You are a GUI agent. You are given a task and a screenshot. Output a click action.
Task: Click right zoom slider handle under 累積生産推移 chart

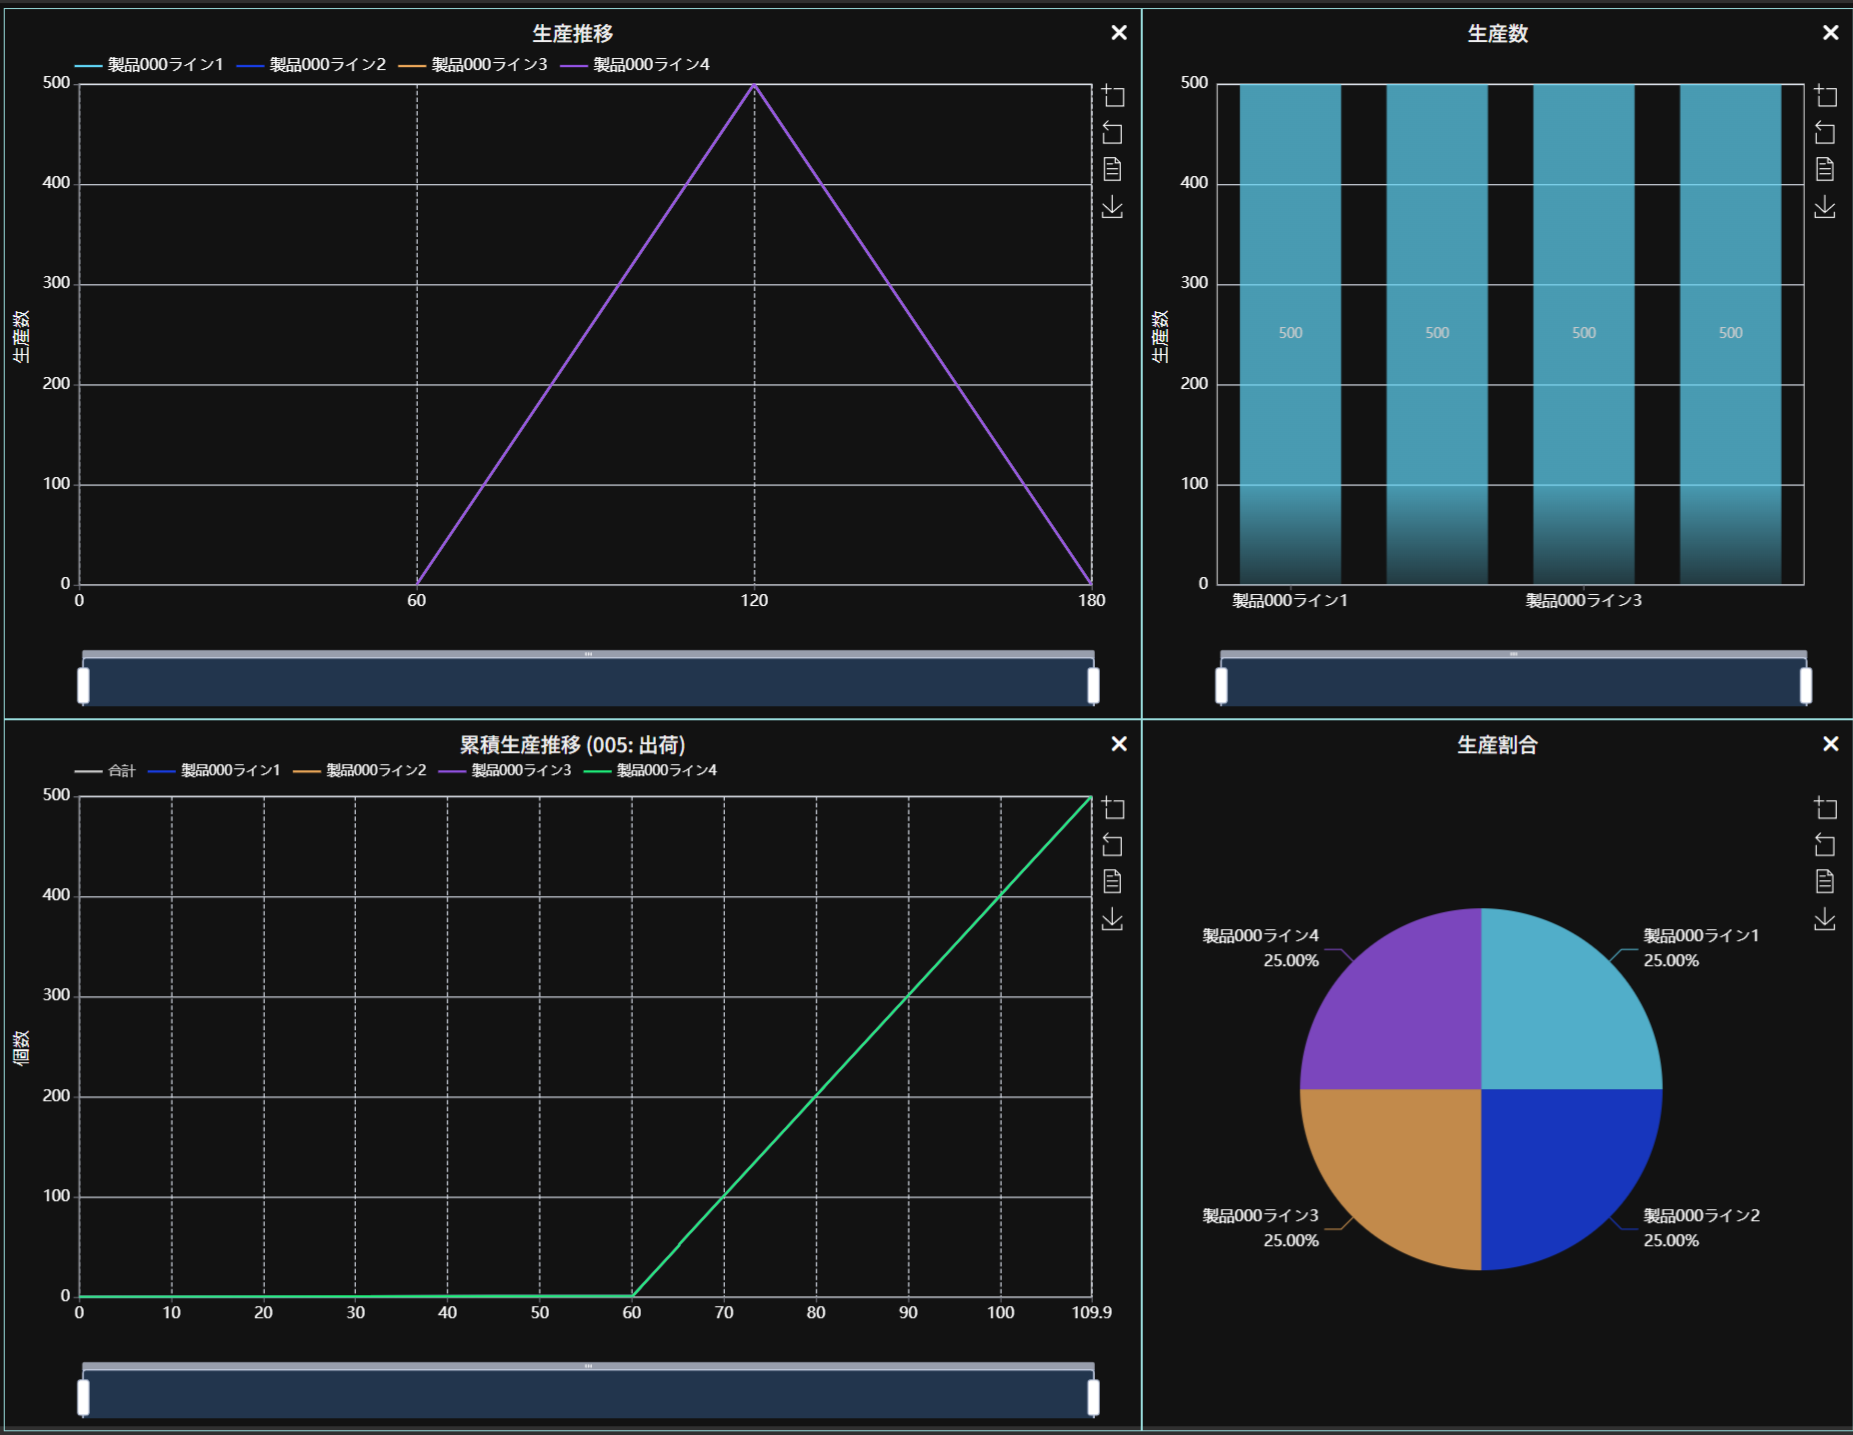pyautogui.click(x=1093, y=1397)
